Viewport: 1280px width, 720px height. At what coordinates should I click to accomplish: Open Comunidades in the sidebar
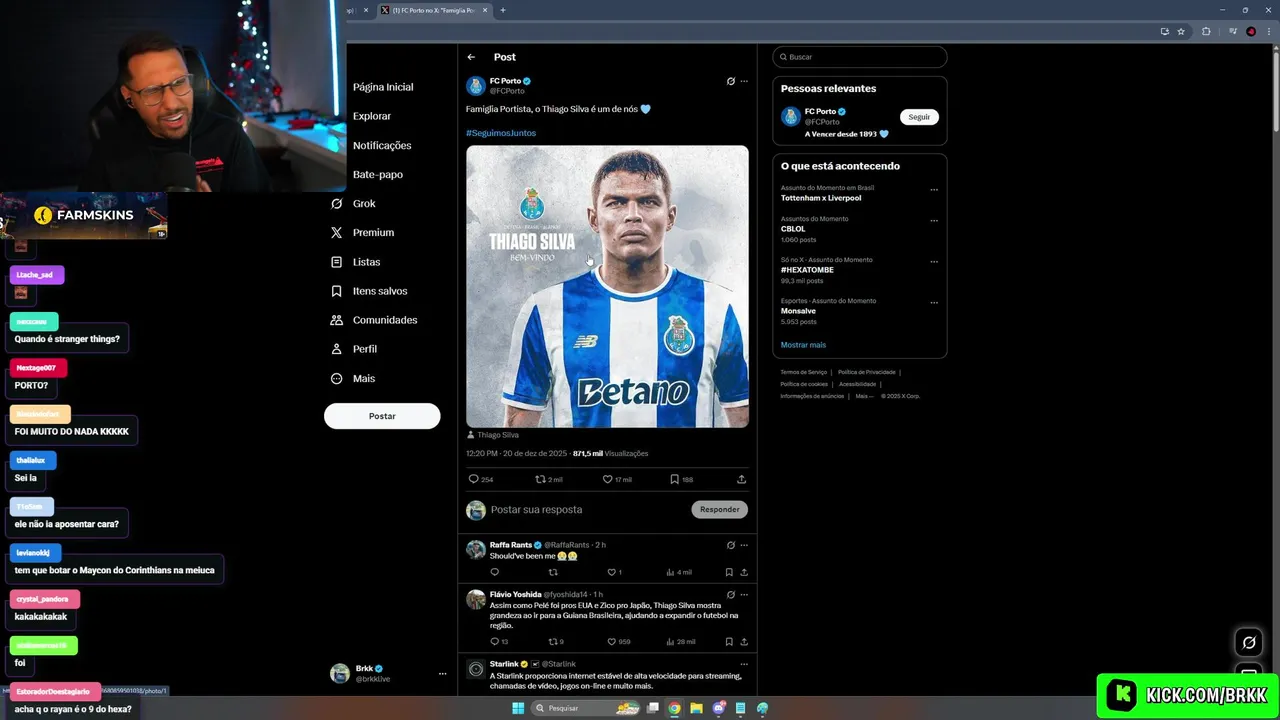click(x=385, y=320)
